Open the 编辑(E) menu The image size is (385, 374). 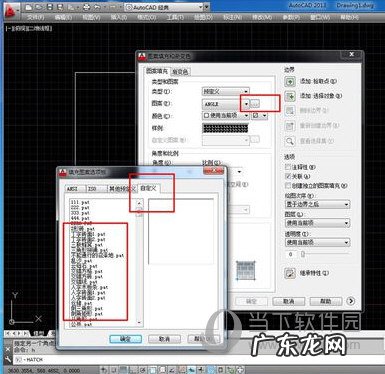click(63, 17)
